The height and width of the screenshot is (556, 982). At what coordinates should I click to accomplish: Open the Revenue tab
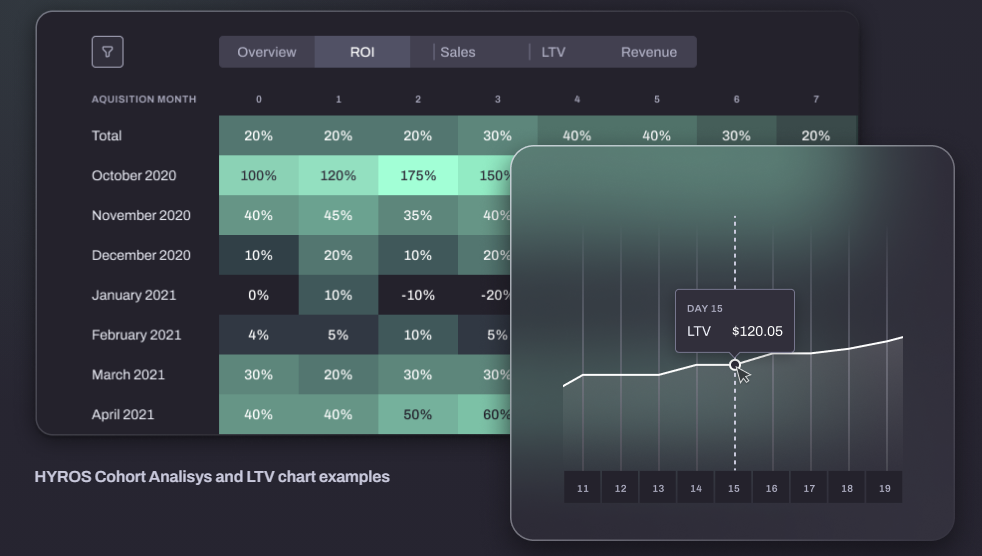pos(648,52)
